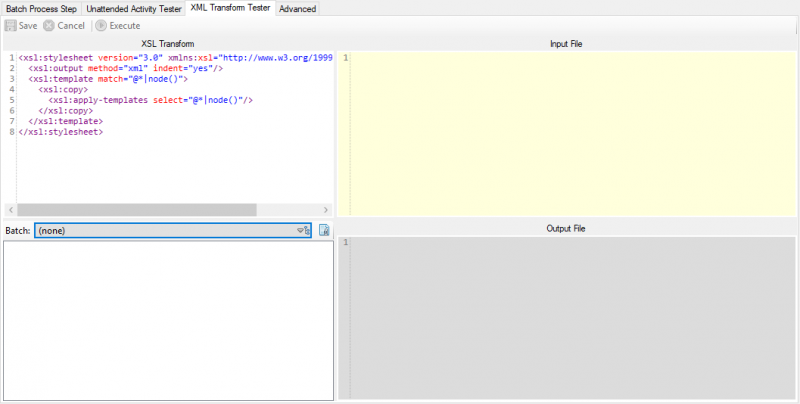Click the empty batch list box
This screenshot has width=800, height=404.
(x=168, y=321)
